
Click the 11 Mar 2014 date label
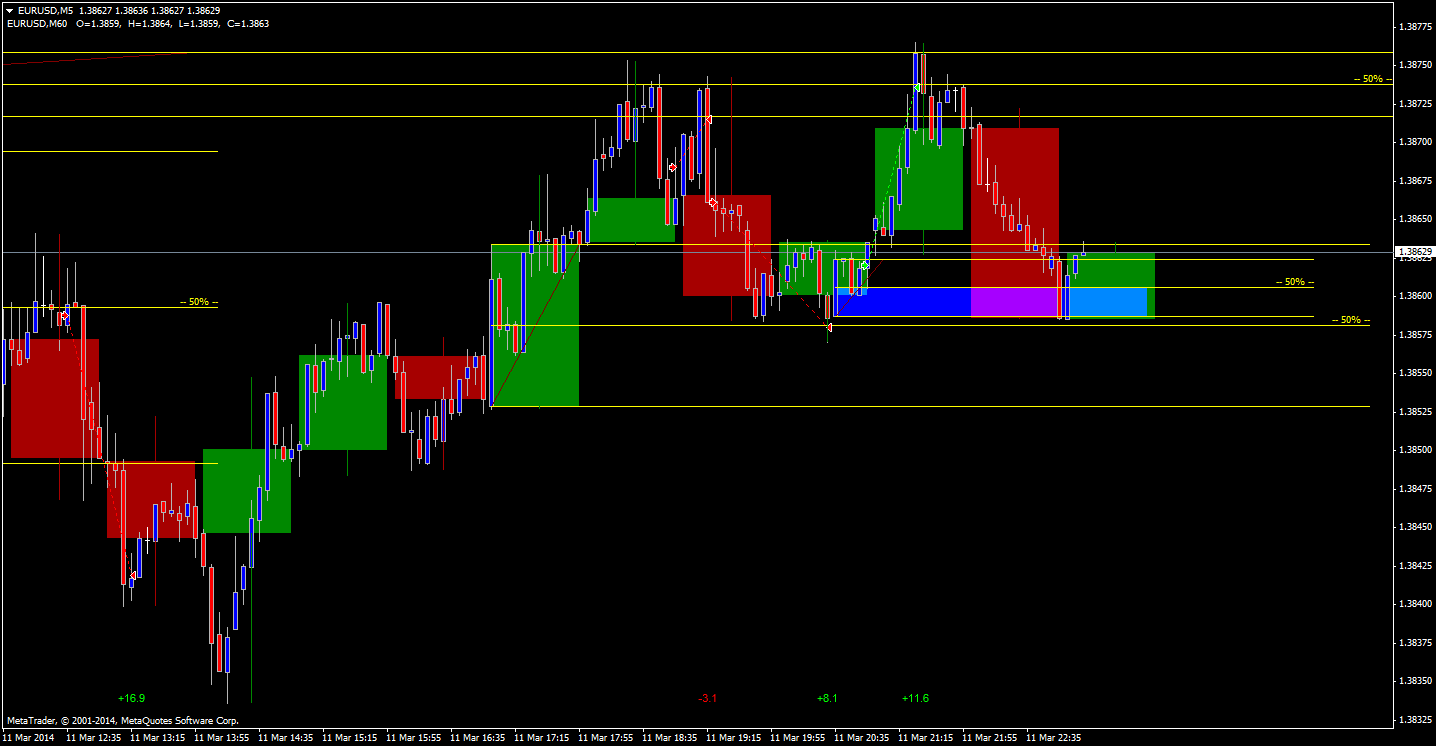click(x=29, y=738)
